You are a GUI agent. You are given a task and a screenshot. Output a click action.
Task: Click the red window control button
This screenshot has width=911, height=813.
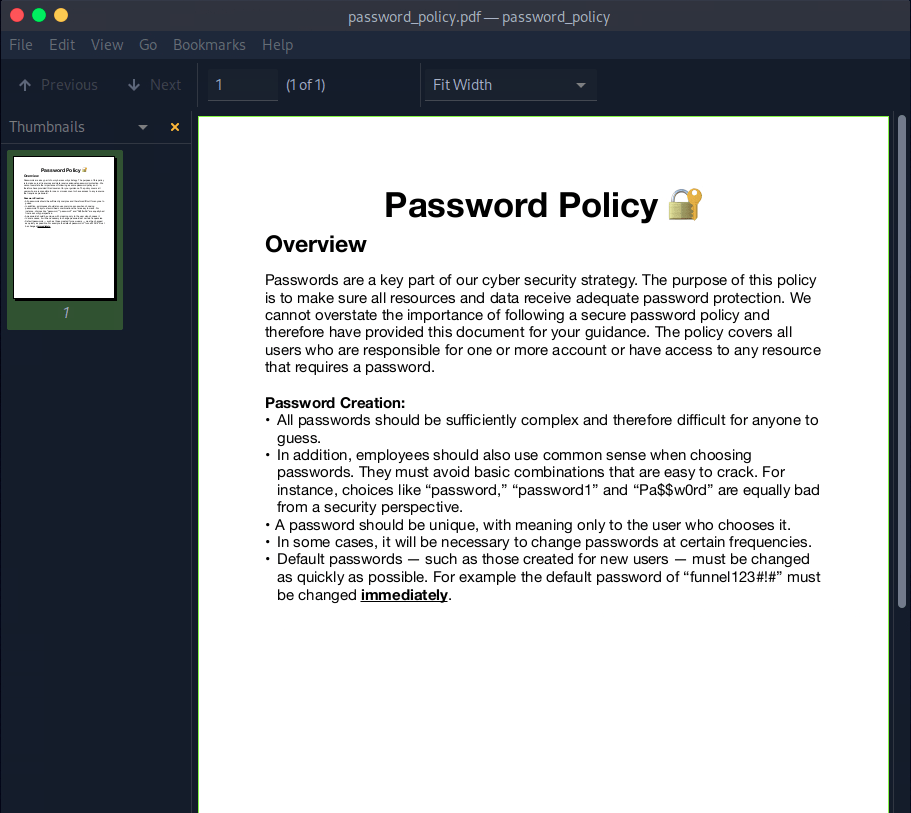click(x=17, y=15)
